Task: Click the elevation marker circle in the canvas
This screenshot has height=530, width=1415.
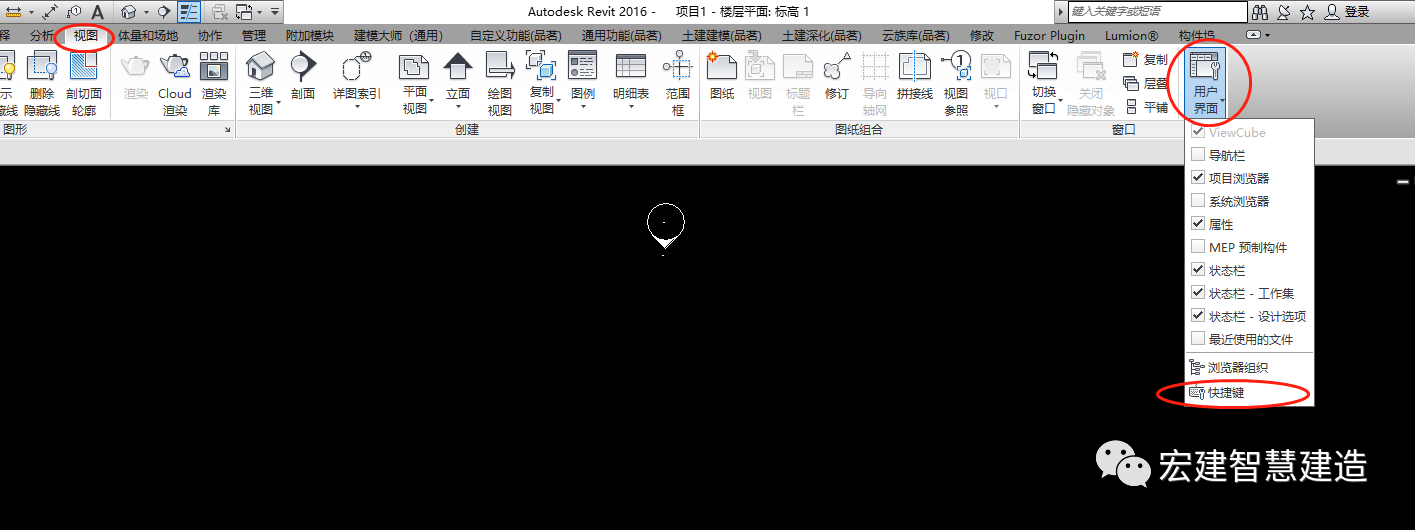Action: tap(666, 222)
